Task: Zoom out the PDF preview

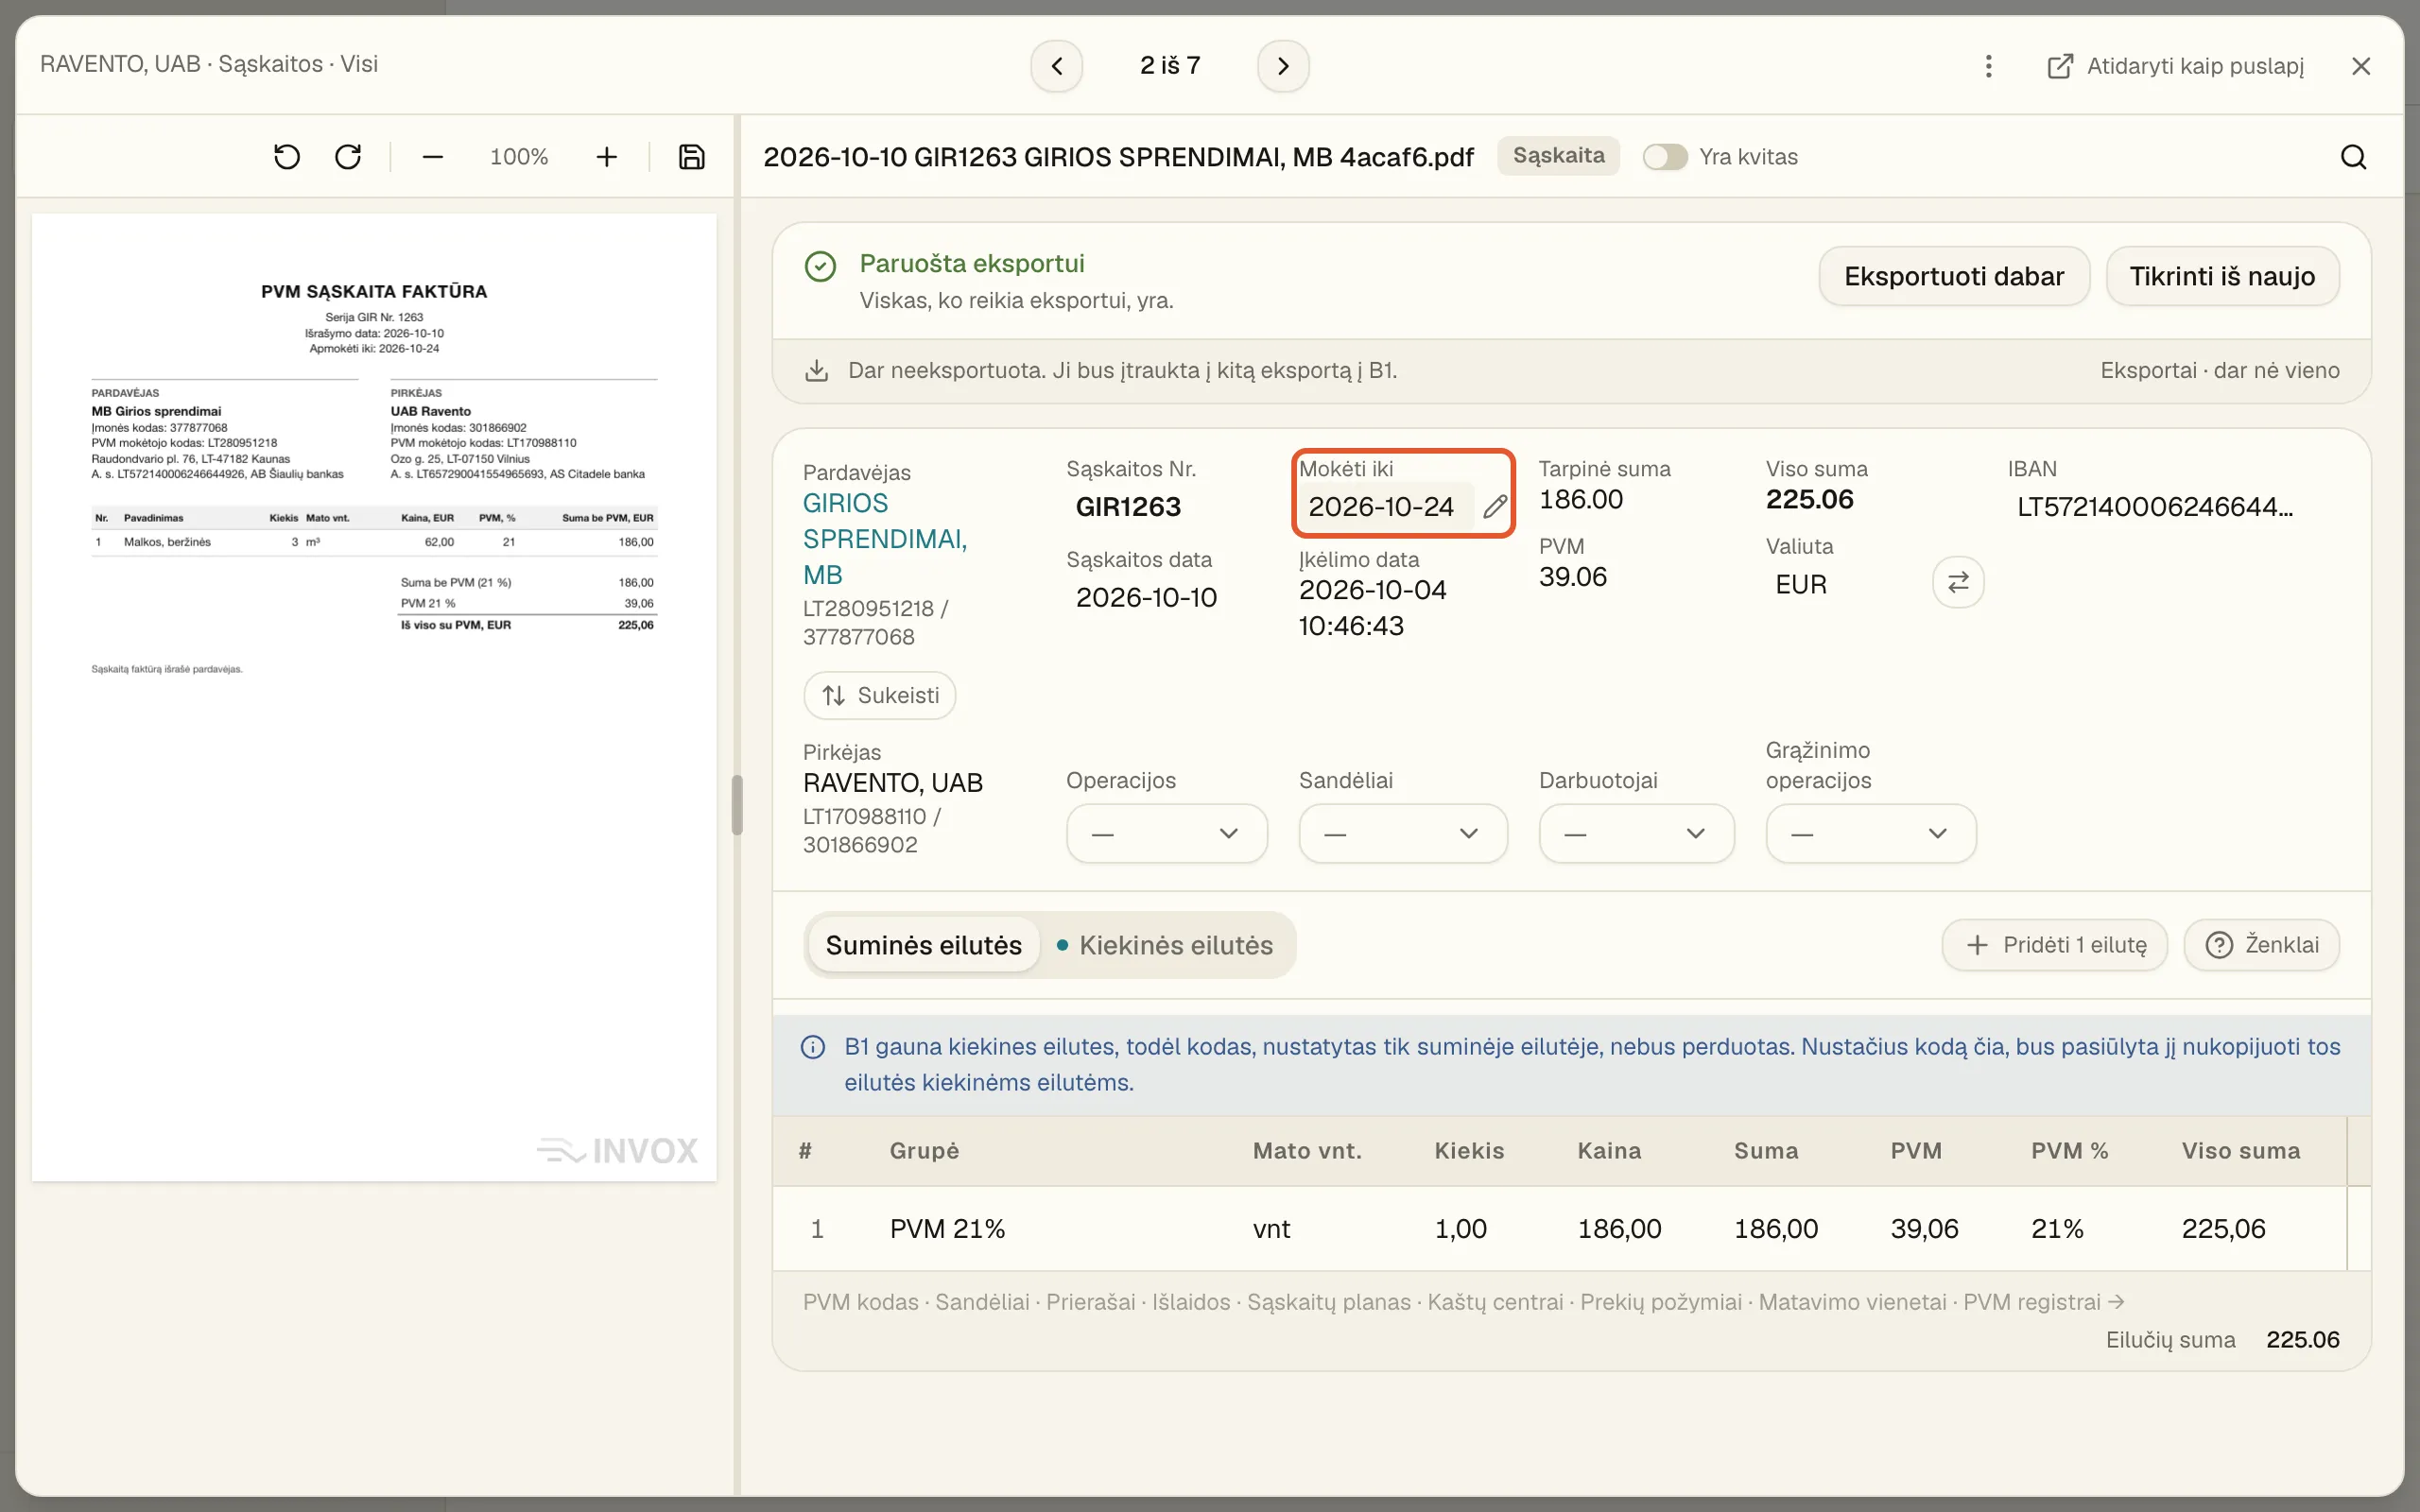Action: point(432,157)
